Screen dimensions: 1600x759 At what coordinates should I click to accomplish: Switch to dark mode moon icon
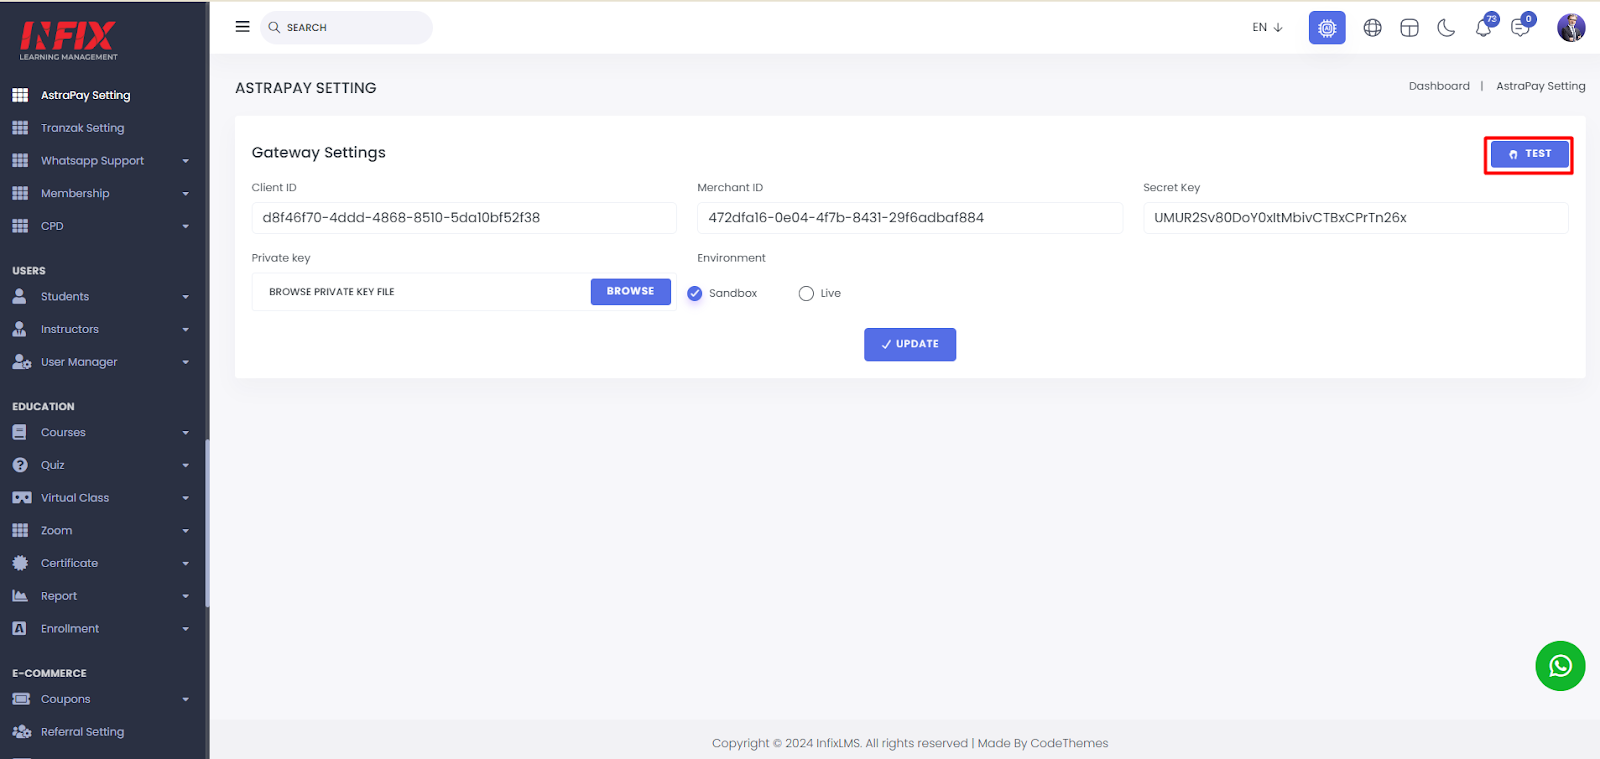1446,28
